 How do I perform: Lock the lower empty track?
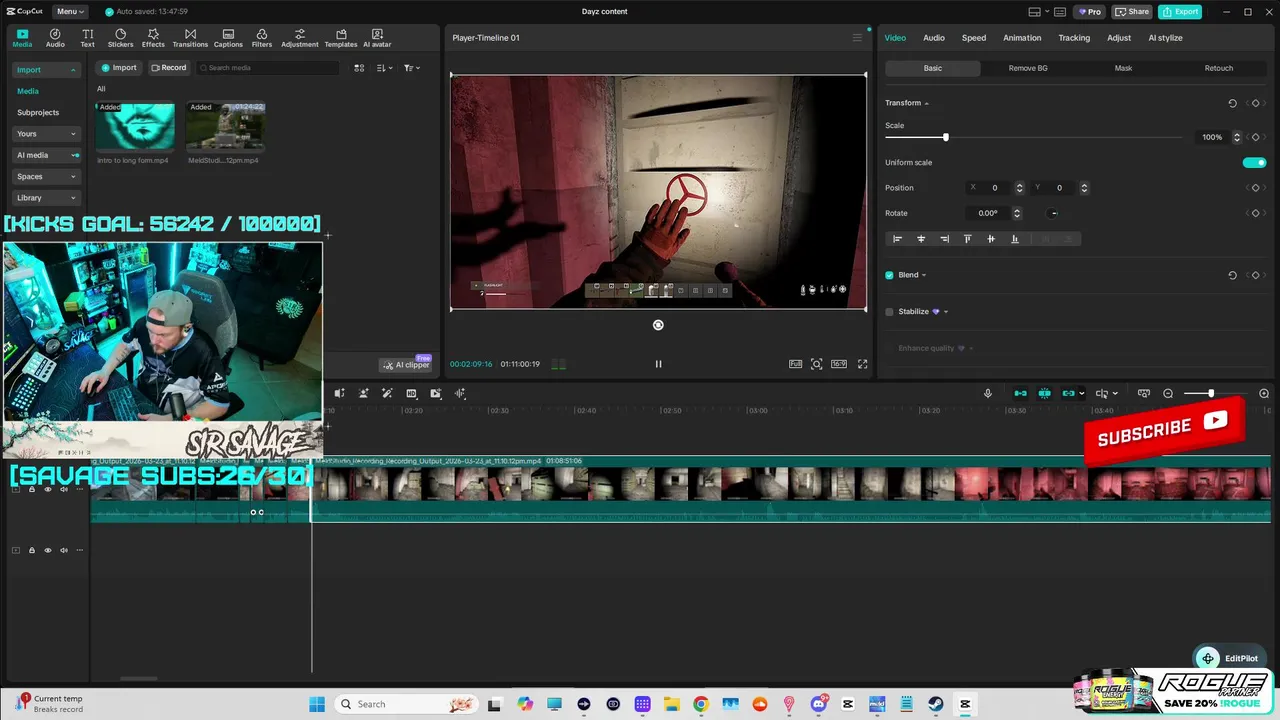[x=31, y=550]
